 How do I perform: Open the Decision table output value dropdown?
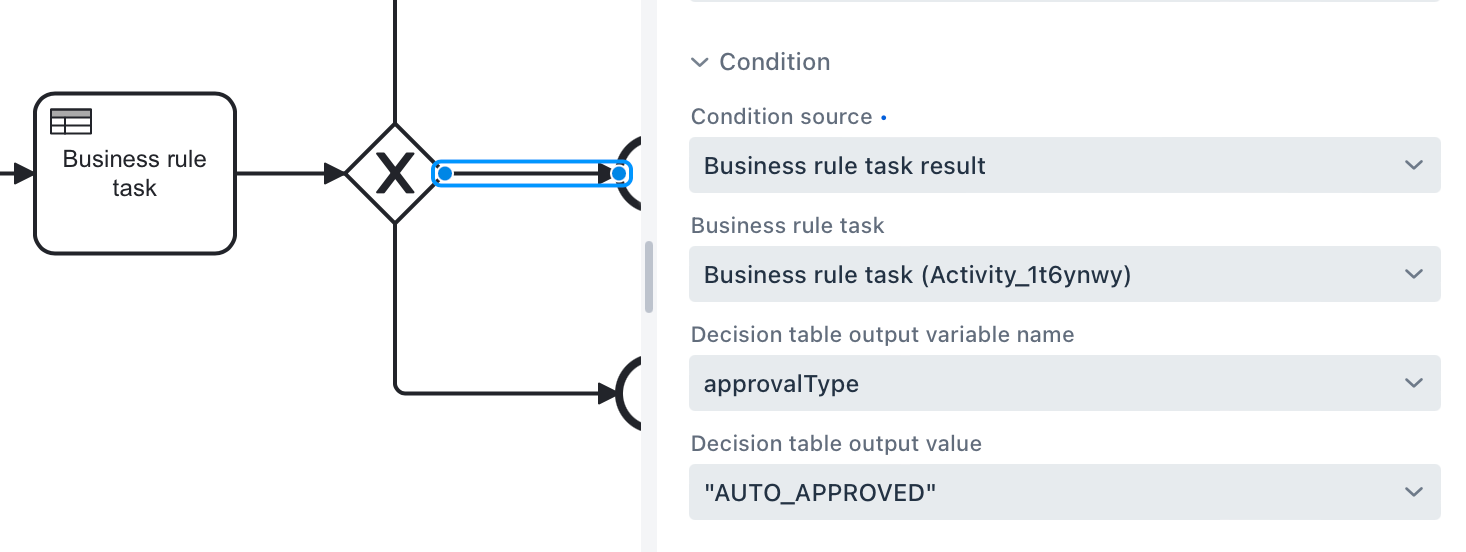point(1064,492)
